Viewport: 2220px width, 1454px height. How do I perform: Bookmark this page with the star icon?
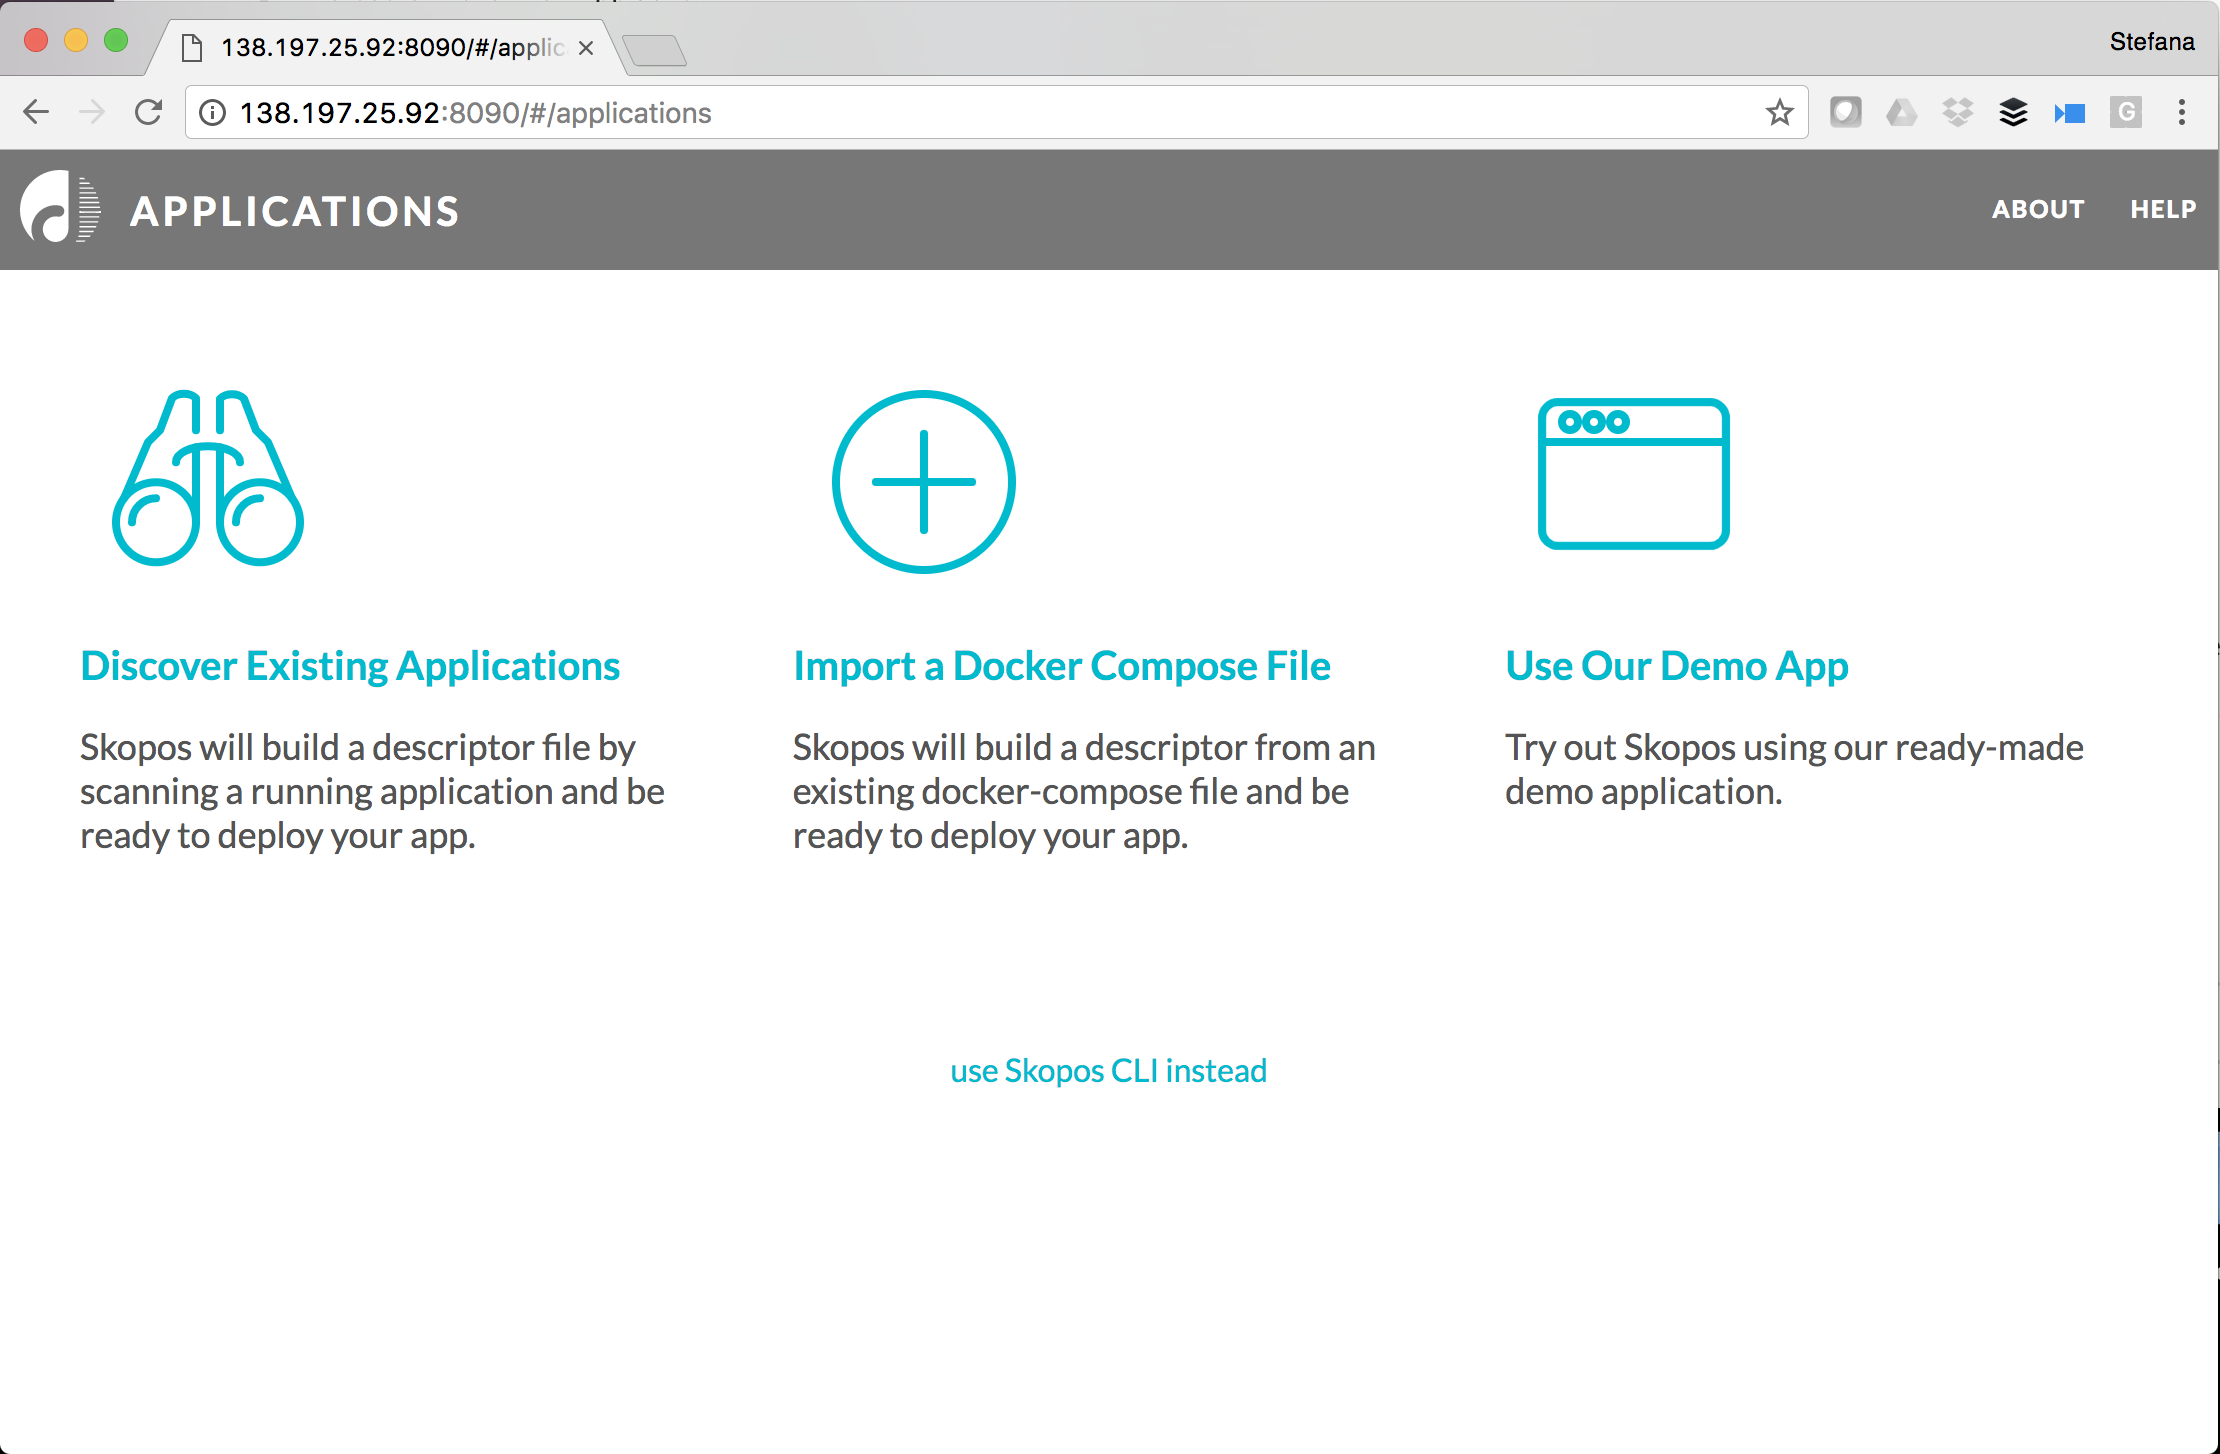coord(1780,112)
